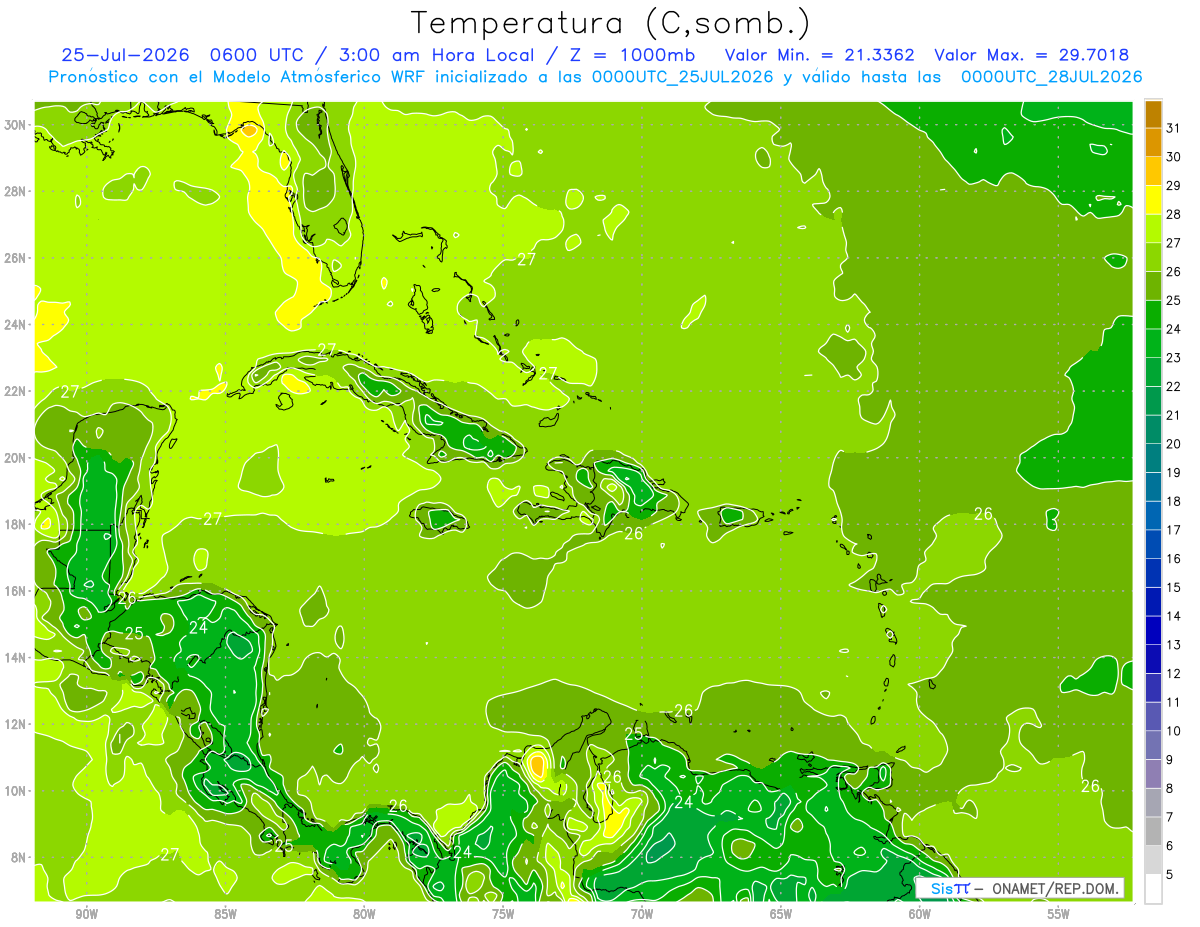Click latitude axis label "20N"
This screenshot has height=927, width=1200.
[15, 458]
